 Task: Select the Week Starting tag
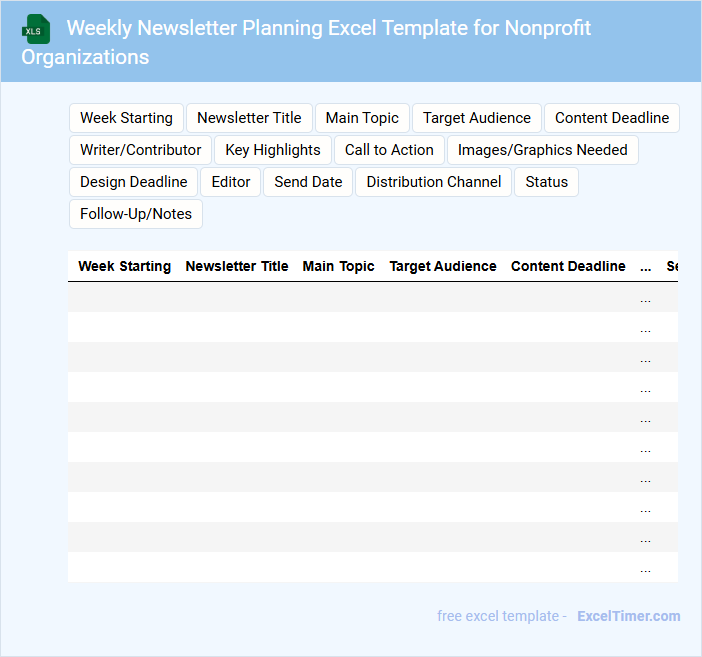click(x=126, y=118)
